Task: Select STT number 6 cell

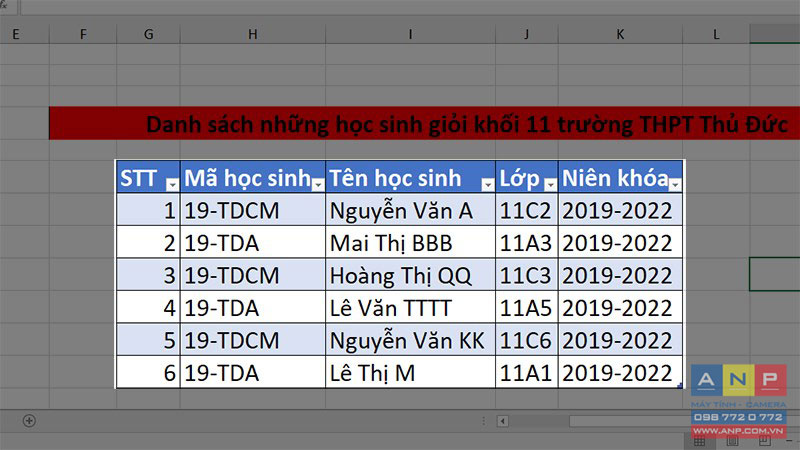Action: coord(148,372)
